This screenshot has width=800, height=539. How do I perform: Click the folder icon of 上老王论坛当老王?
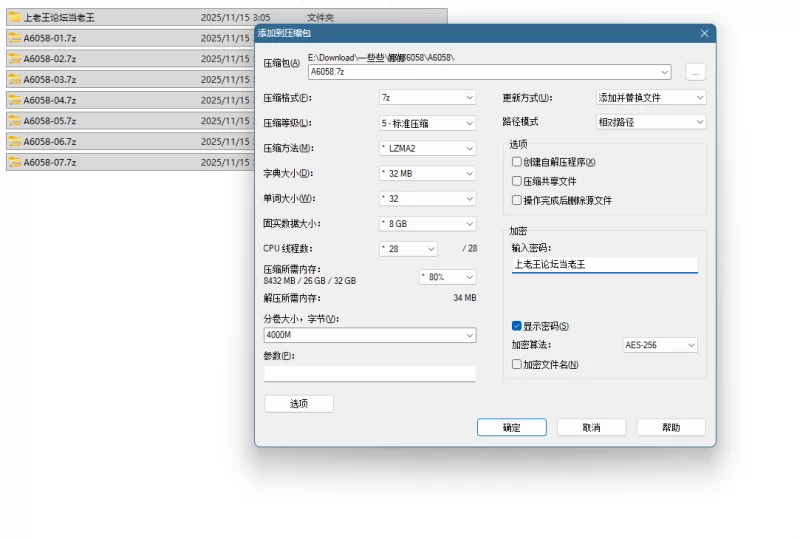tap(14, 17)
